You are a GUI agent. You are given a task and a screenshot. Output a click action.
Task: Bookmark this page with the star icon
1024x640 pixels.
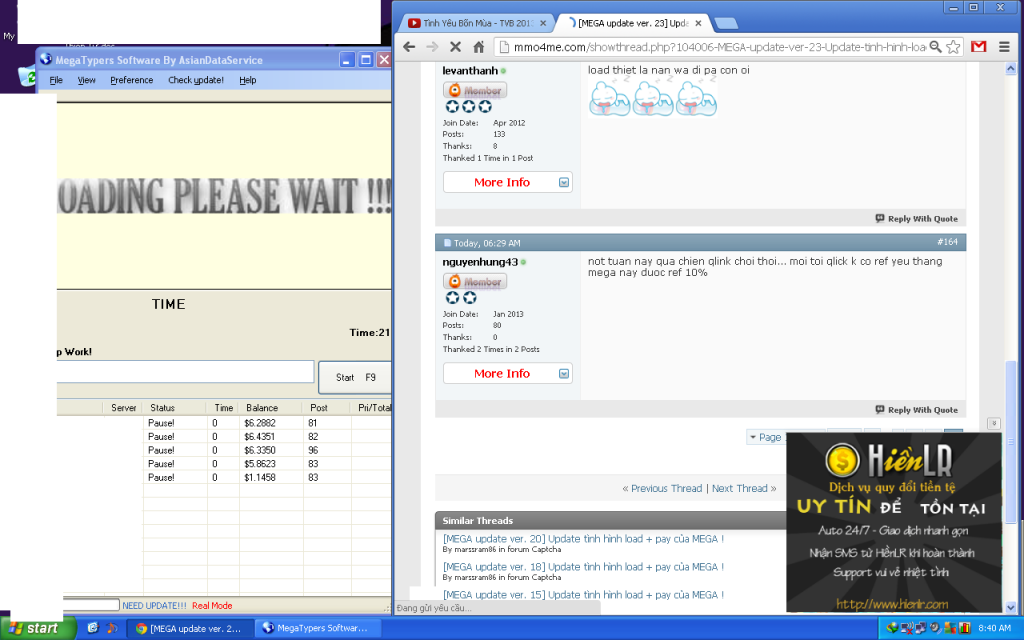point(953,47)
